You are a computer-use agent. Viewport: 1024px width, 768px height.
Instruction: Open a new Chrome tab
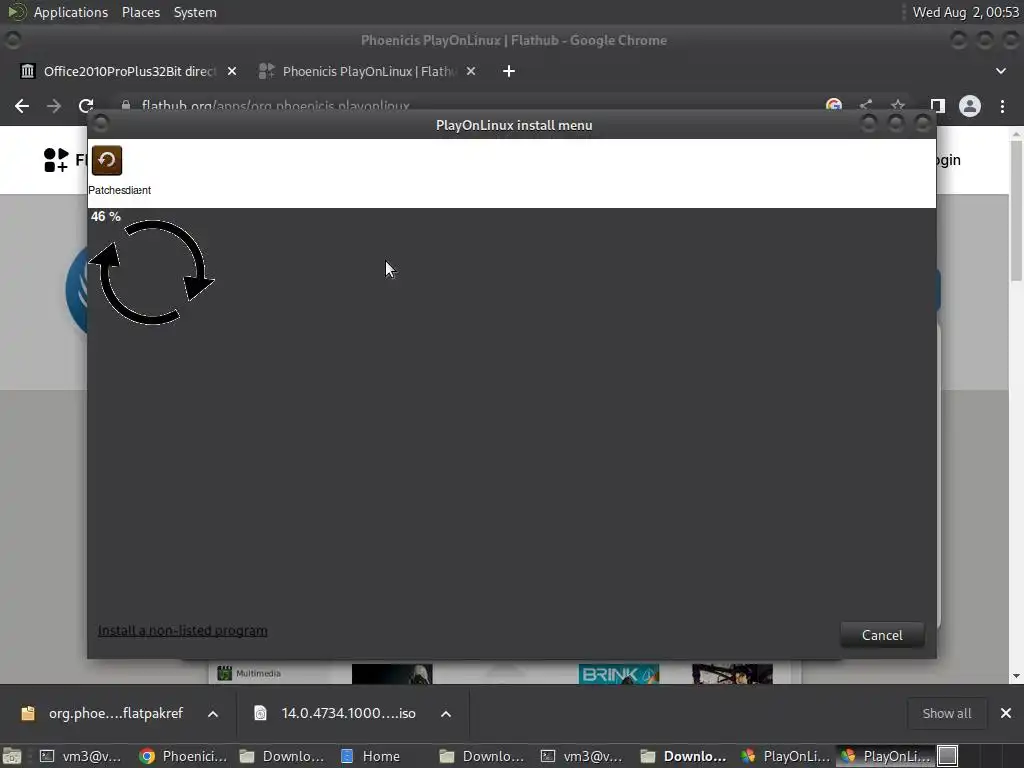point(509,71)
